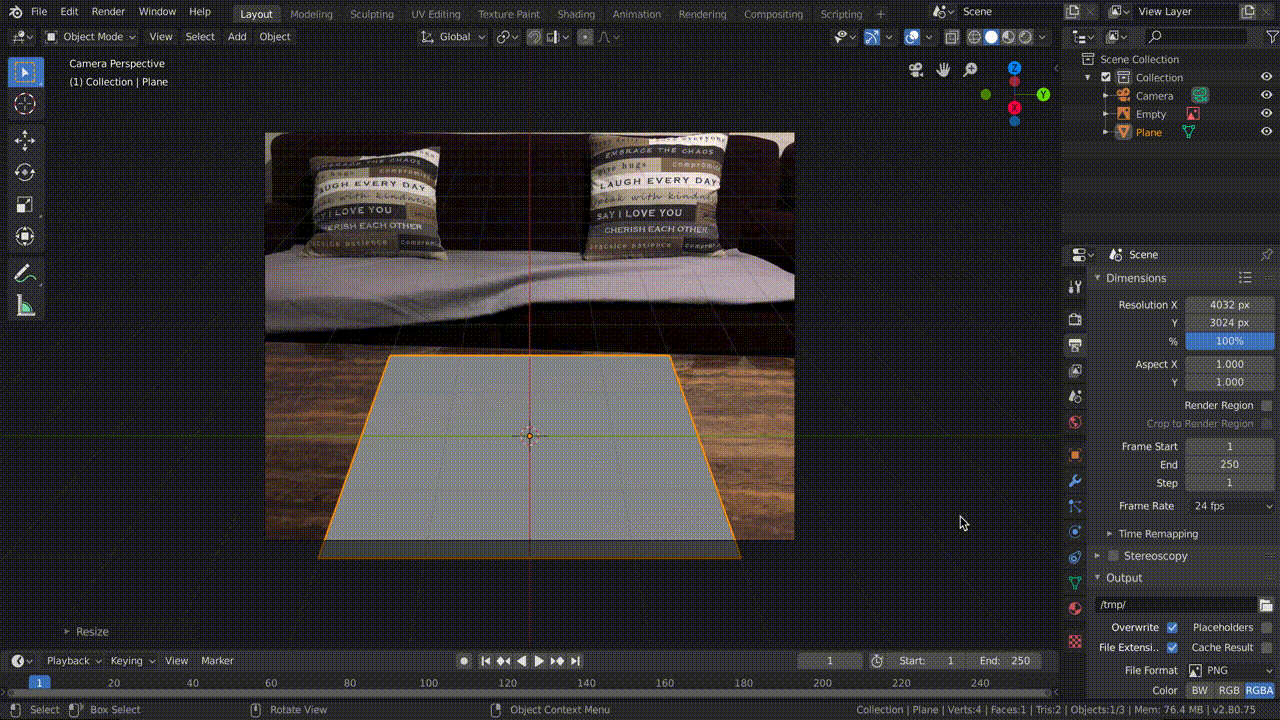Open the Output properties tab icon
Image resolution: width=1280 pixels, height=720 pixels.
[x=1075, y=345]
